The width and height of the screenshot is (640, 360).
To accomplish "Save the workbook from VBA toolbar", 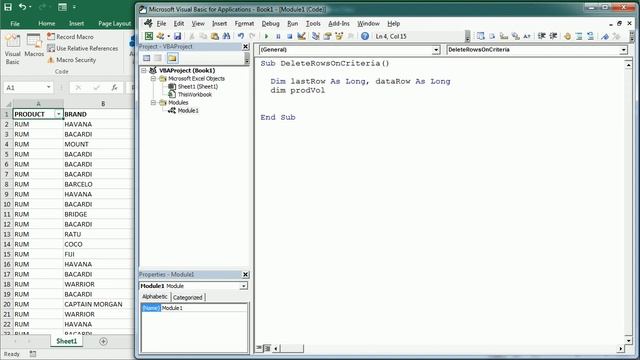I will coord(178,36).
